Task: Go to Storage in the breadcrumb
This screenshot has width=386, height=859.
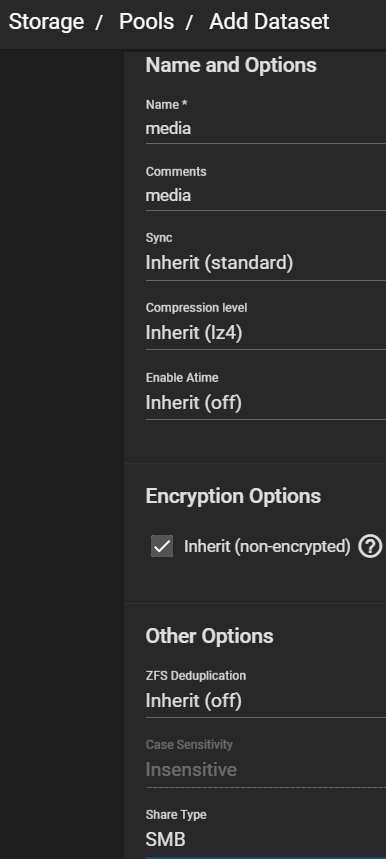Action: coord(47,22)
